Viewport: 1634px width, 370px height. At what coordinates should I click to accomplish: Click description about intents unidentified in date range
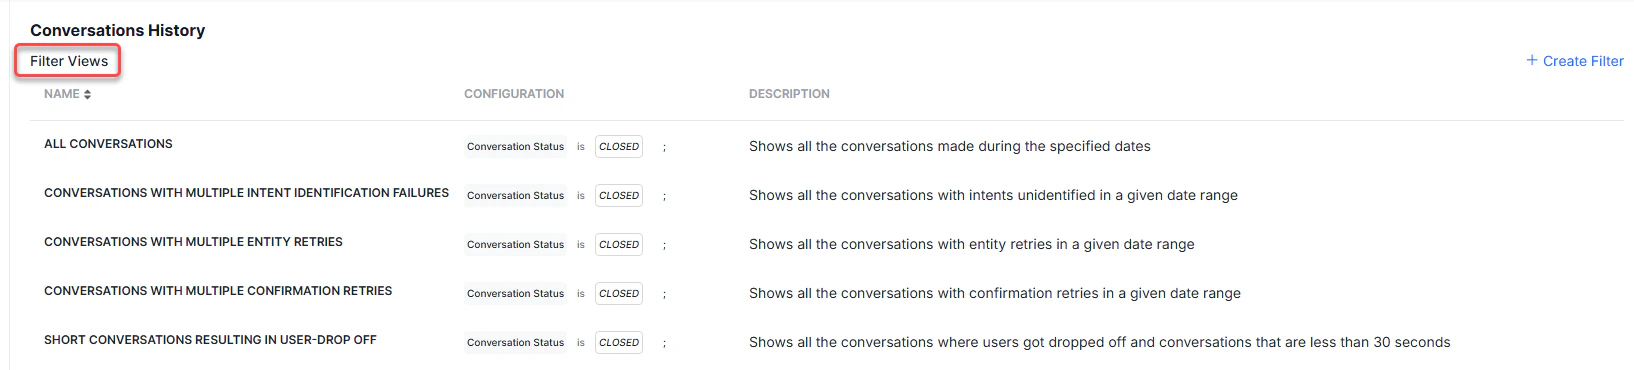tap(993, 195)
